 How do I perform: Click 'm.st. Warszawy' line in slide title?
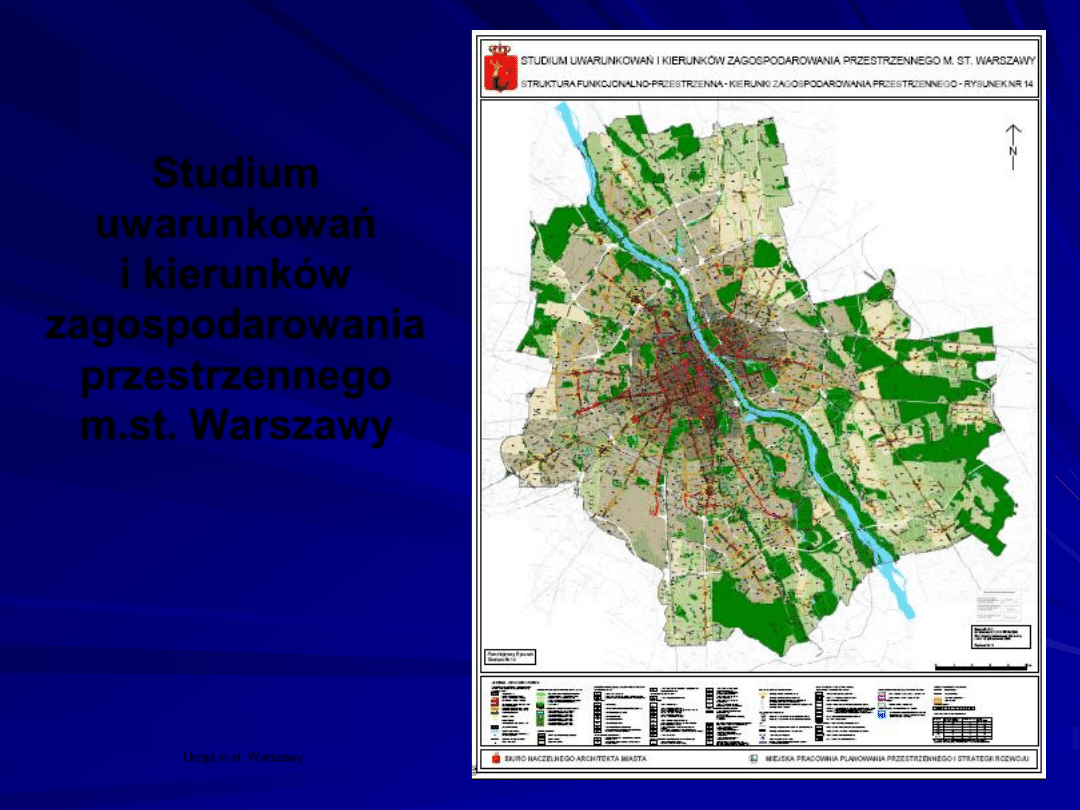point(235,427)
